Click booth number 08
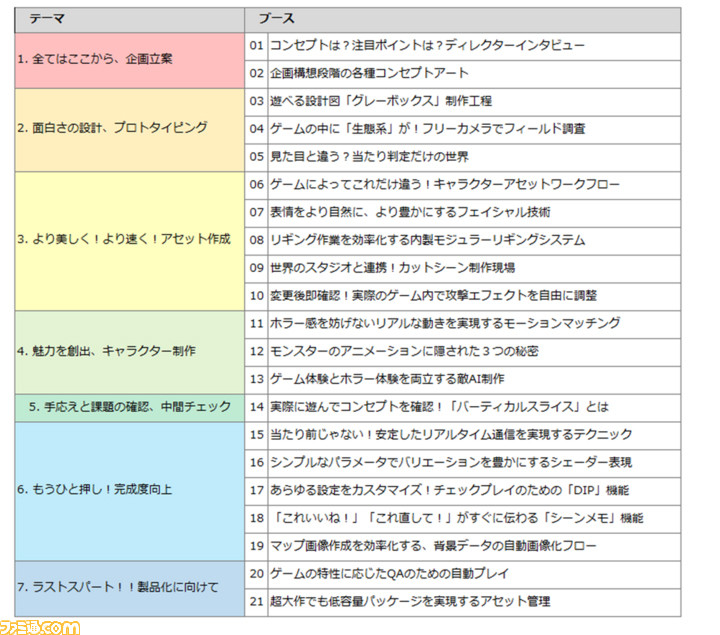The height and width of the screenshot is (635, 720). tap(257, 240)
